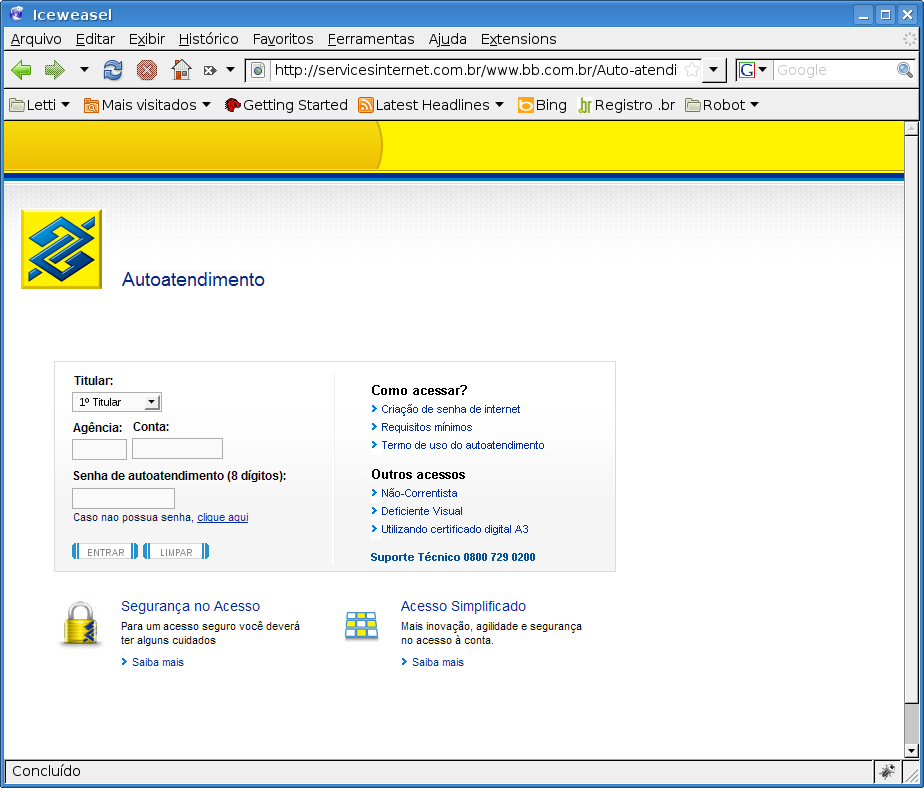Click the Acesso Simplificado grid icon
This screenshot has height=788, width=924.
click(x=361, y=626)
